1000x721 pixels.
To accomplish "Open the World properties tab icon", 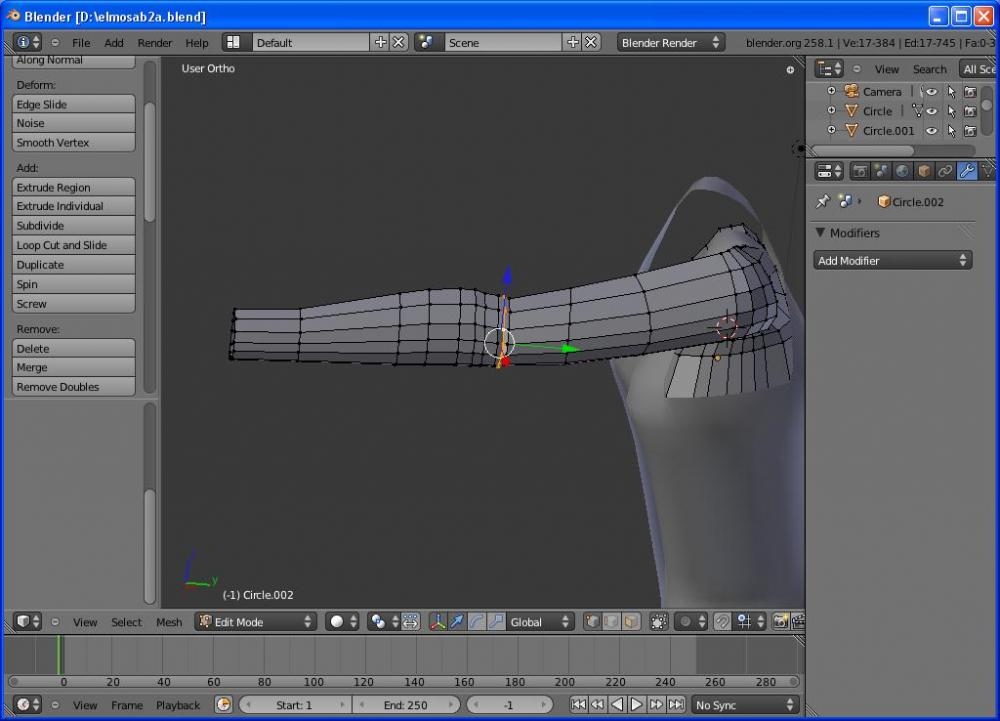I will tap(903, 171).
